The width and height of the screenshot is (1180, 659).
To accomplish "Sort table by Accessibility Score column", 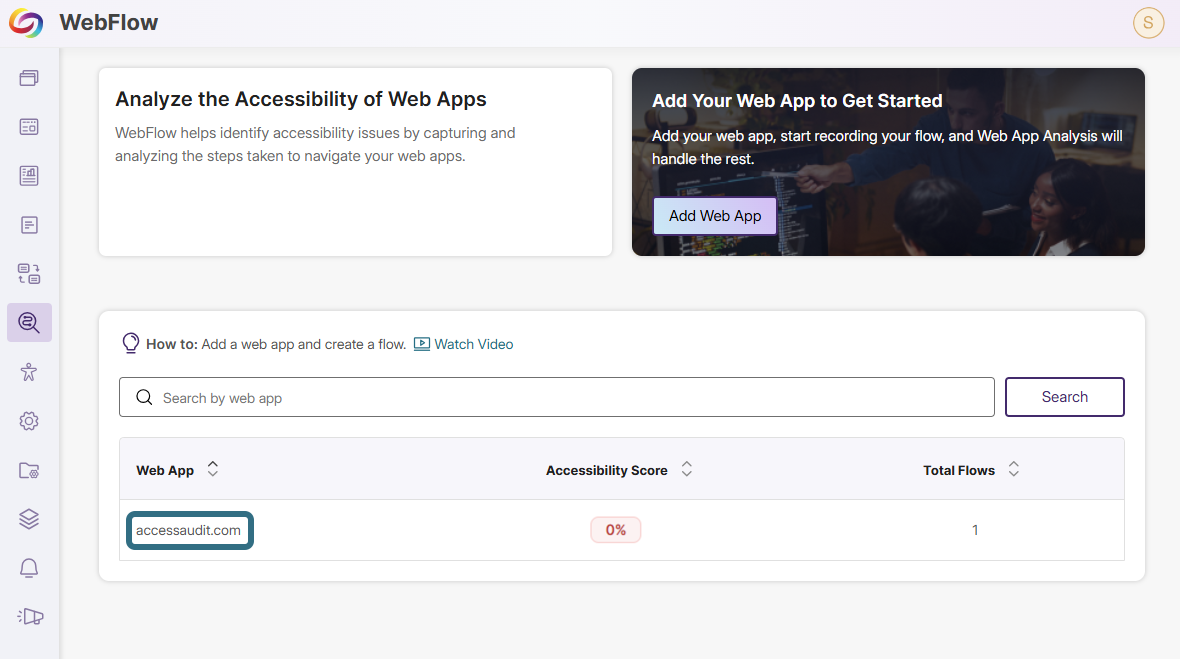I will [x=686, y=469].
